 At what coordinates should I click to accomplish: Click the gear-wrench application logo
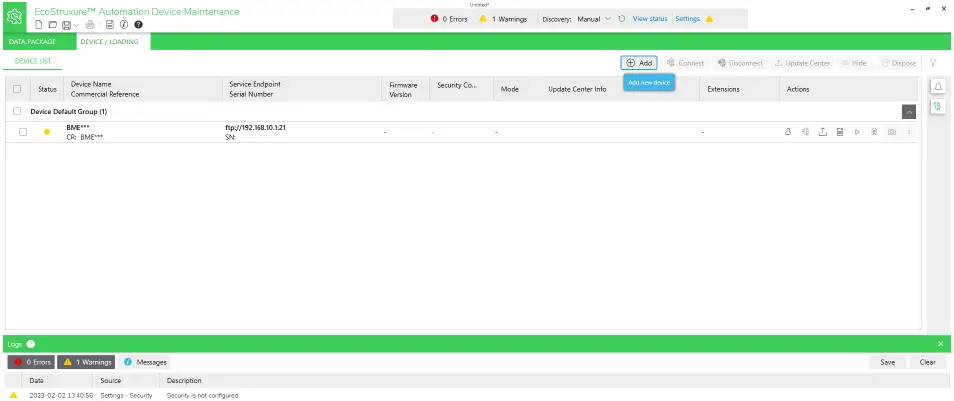15,16
